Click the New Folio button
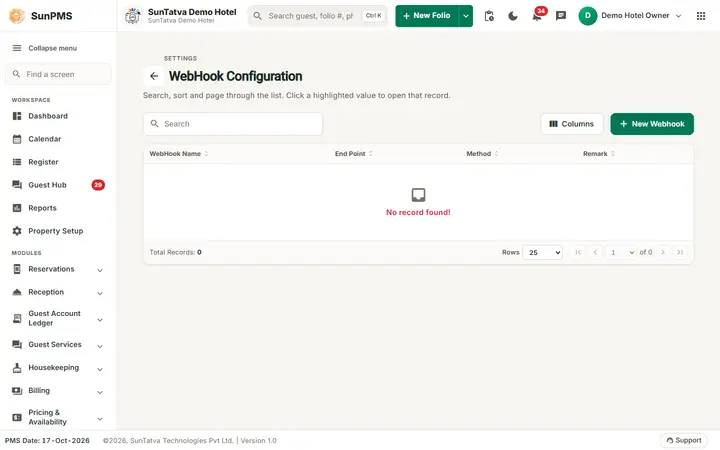This screenshot has height=450, width=720. (427, 16)
